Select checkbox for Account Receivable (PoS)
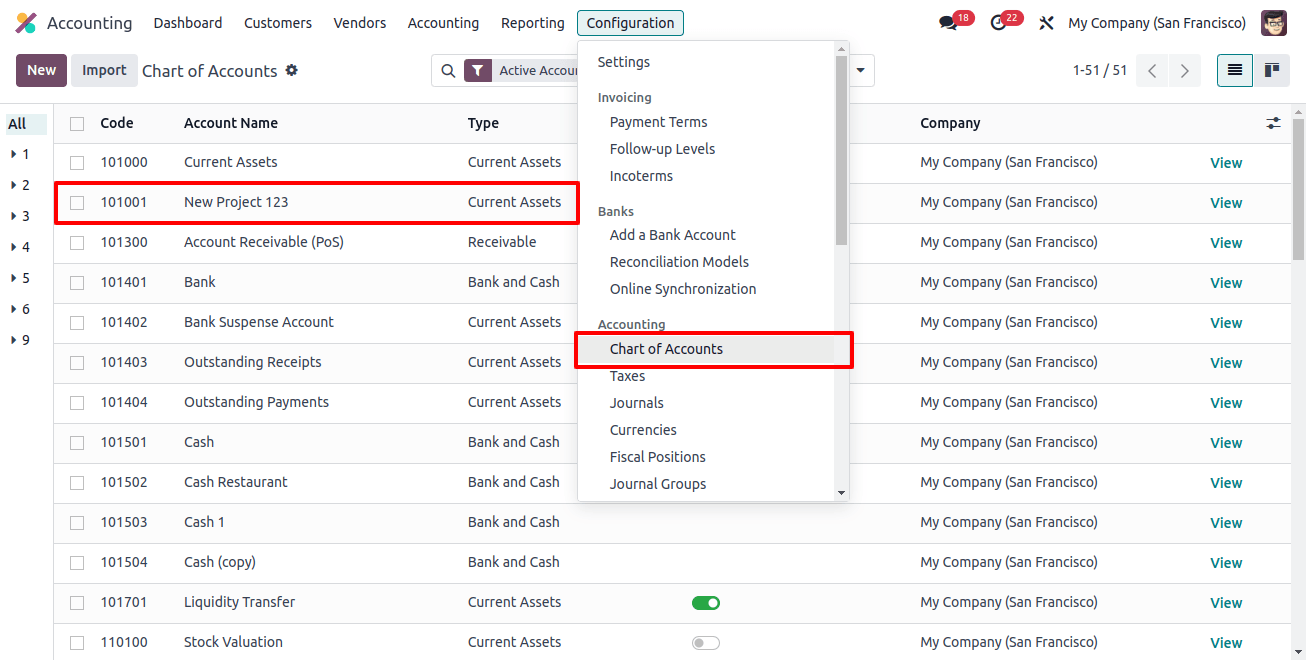This screenshot has width=1306, height=660. (77, 243)
